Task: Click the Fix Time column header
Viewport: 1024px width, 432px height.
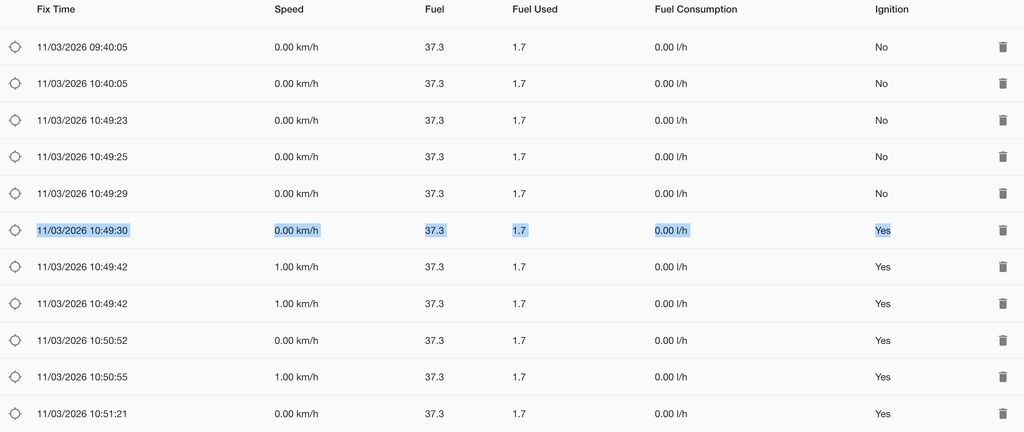Action: pos(56,9)
